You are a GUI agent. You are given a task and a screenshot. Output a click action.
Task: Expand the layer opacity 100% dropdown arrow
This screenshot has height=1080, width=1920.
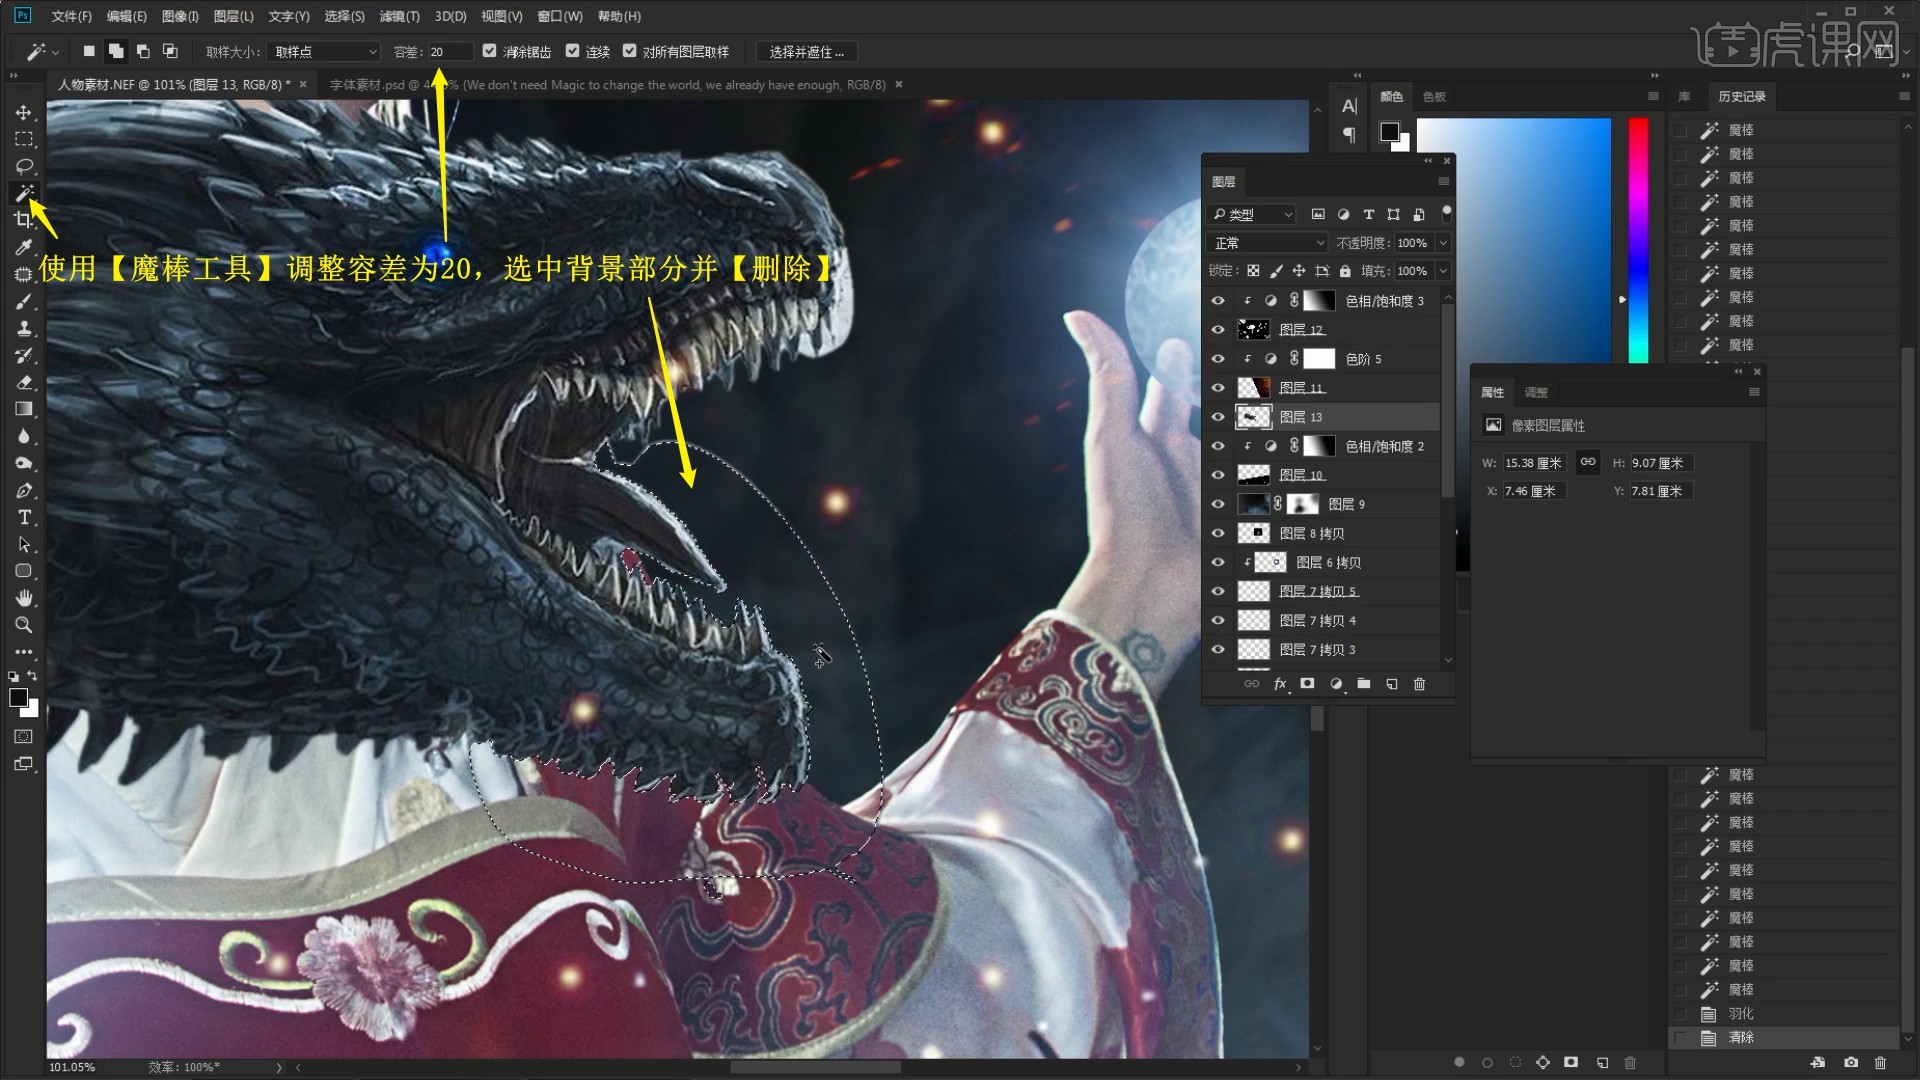point(1443,243)
